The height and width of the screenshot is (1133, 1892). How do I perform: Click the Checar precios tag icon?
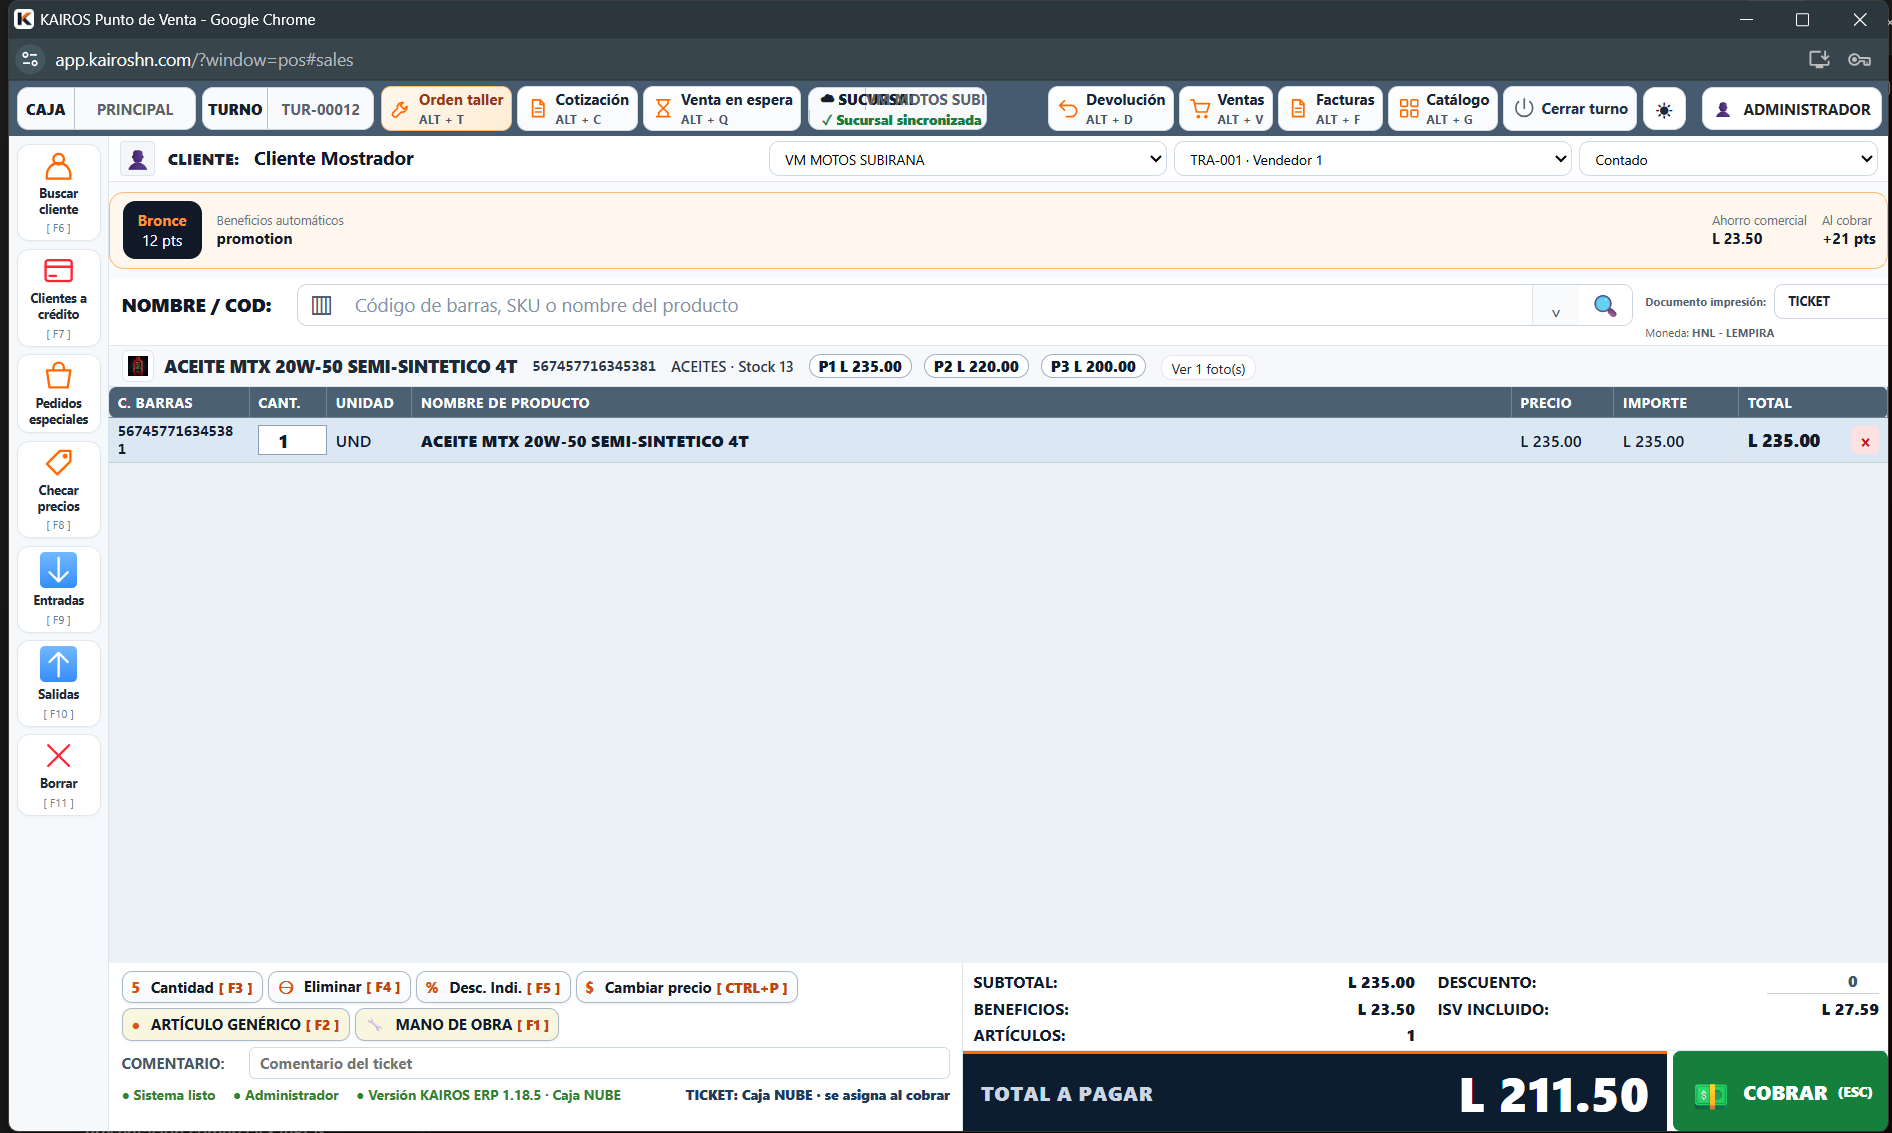pos(59,462)
